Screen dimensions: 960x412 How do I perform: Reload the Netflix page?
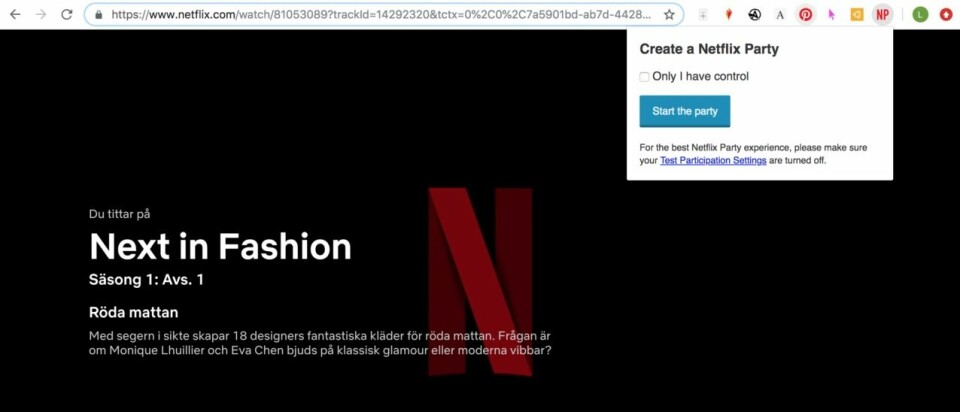pyautogui.click(x=67, y=15)
